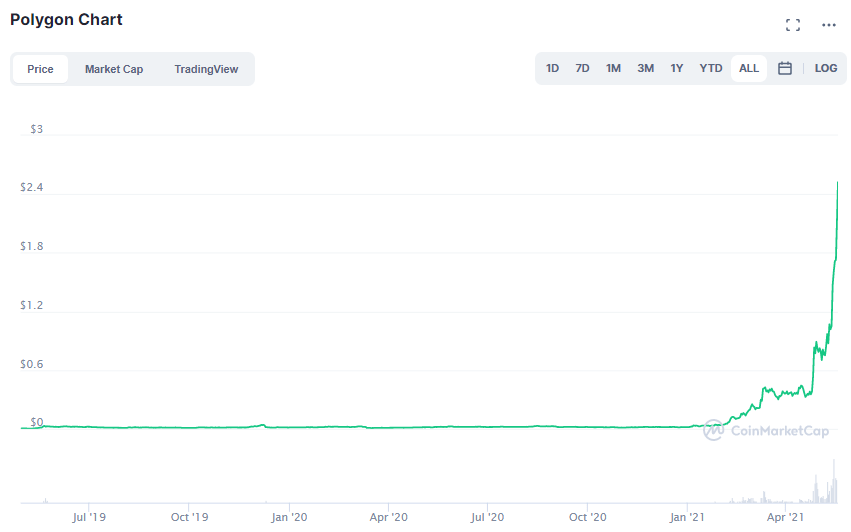This screenshot has width=851, height=532.
Task: Click the Oct '19 date axis label
Action: (x=189, y=517)
